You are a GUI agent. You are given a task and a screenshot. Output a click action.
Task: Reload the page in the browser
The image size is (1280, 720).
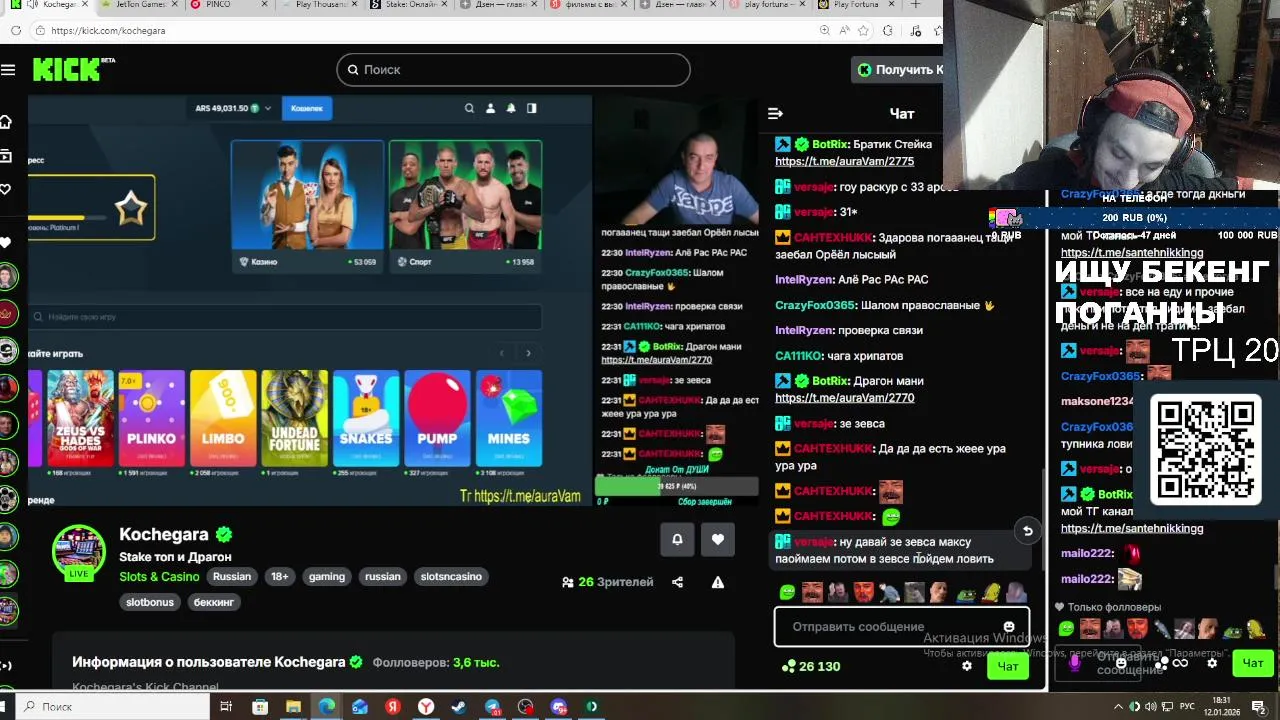[15, 31]
